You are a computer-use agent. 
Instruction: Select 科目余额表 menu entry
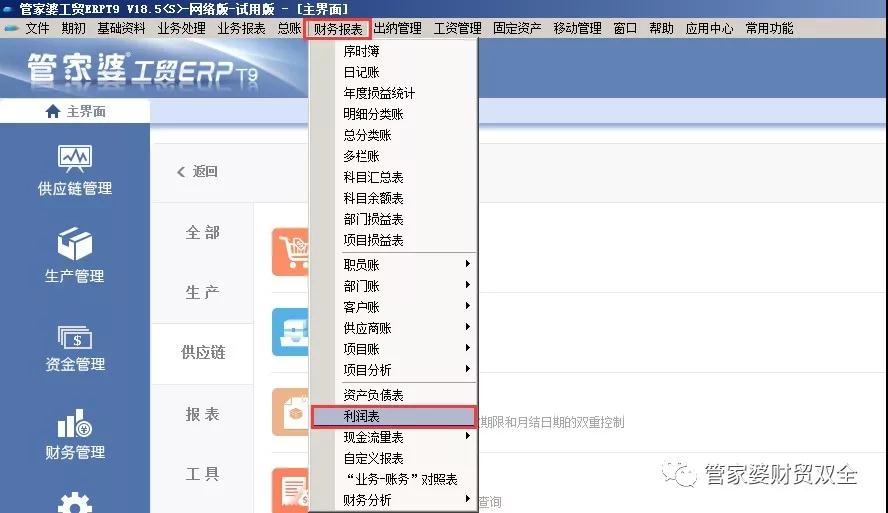373,198
